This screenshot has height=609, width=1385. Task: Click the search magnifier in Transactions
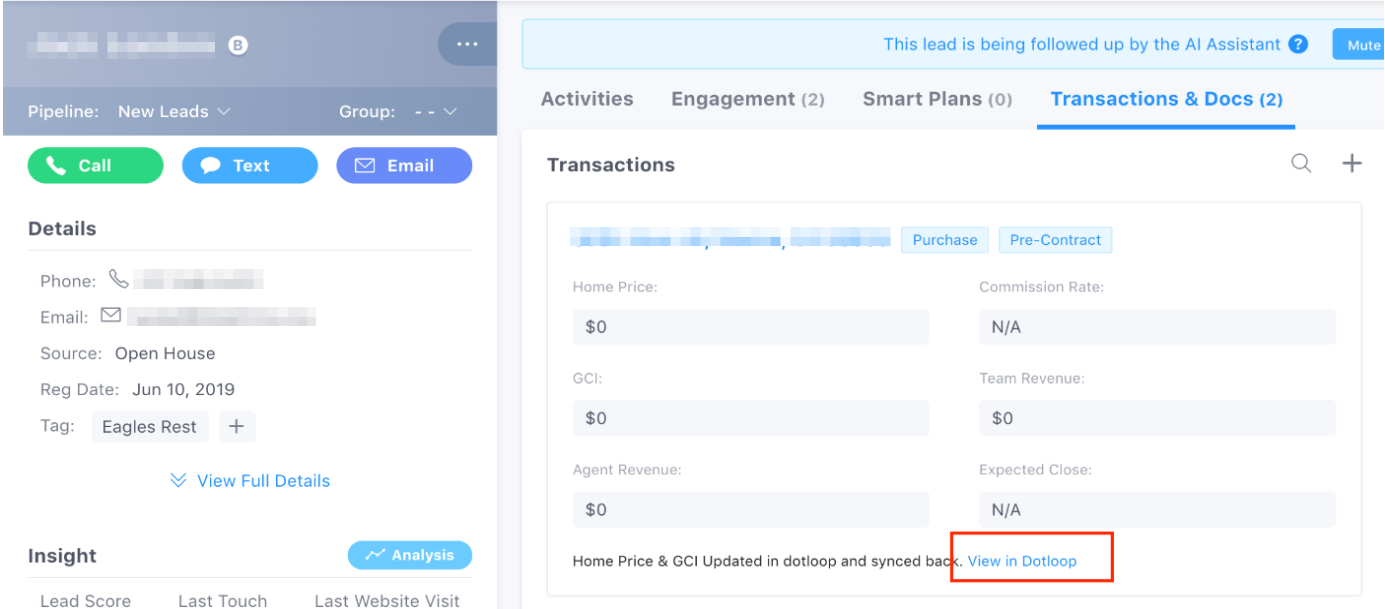1301,163
